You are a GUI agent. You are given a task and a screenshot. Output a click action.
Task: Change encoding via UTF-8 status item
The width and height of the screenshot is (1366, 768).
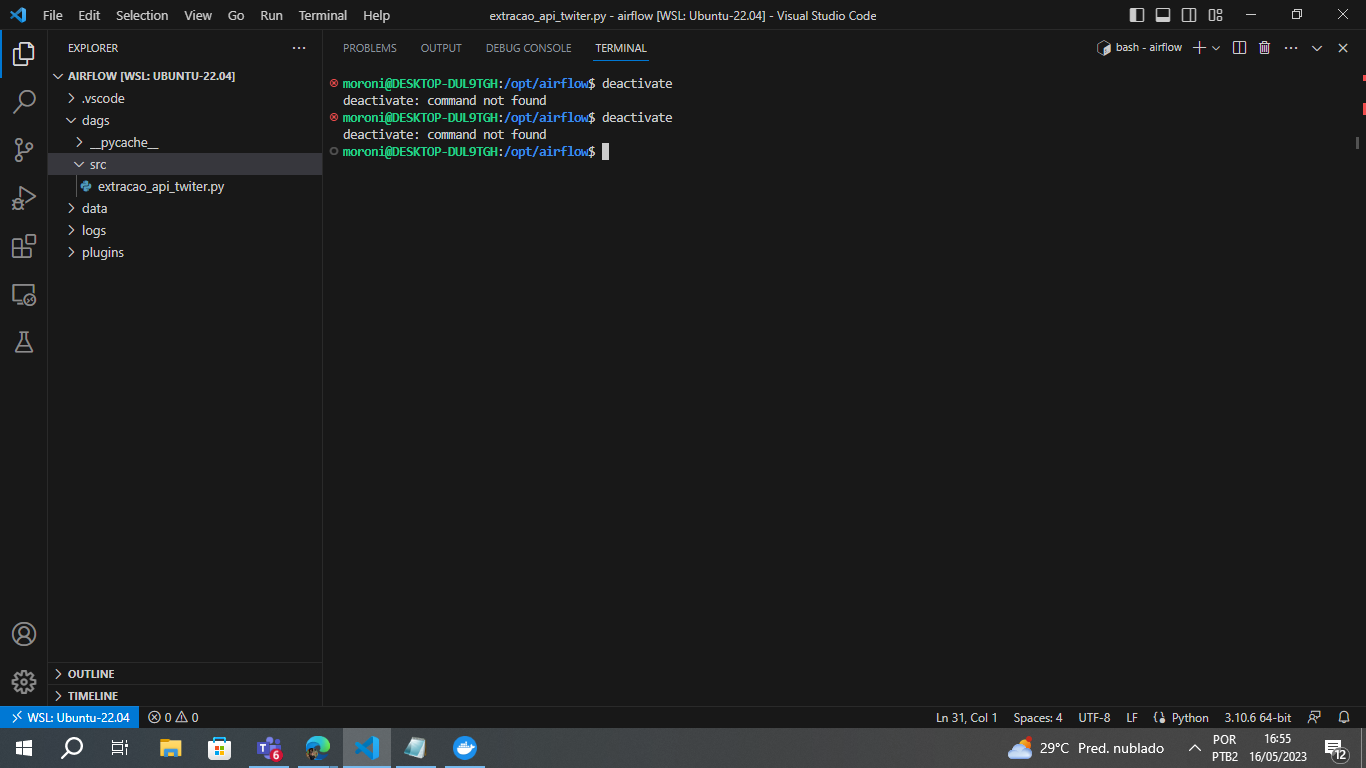1094,717
